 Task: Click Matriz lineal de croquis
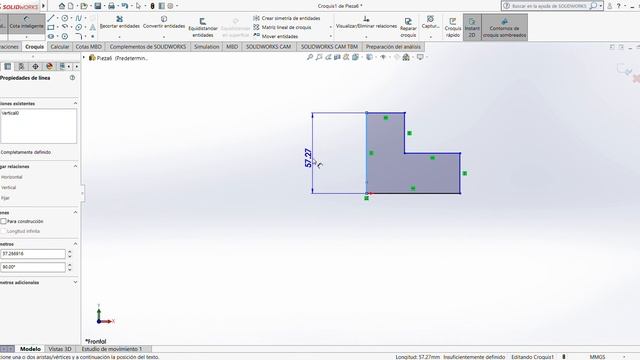(x=282, y=27)
